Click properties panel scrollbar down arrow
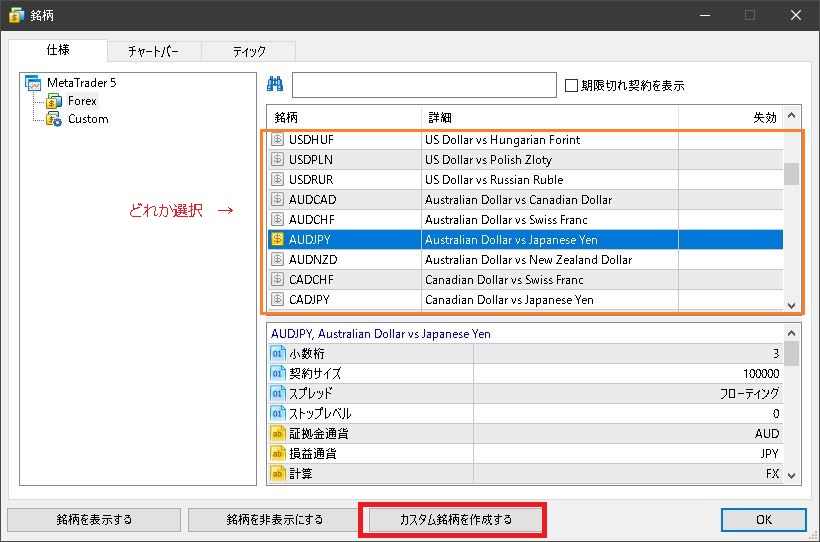This screenshot has width=820, height=542. click(791, 476)
